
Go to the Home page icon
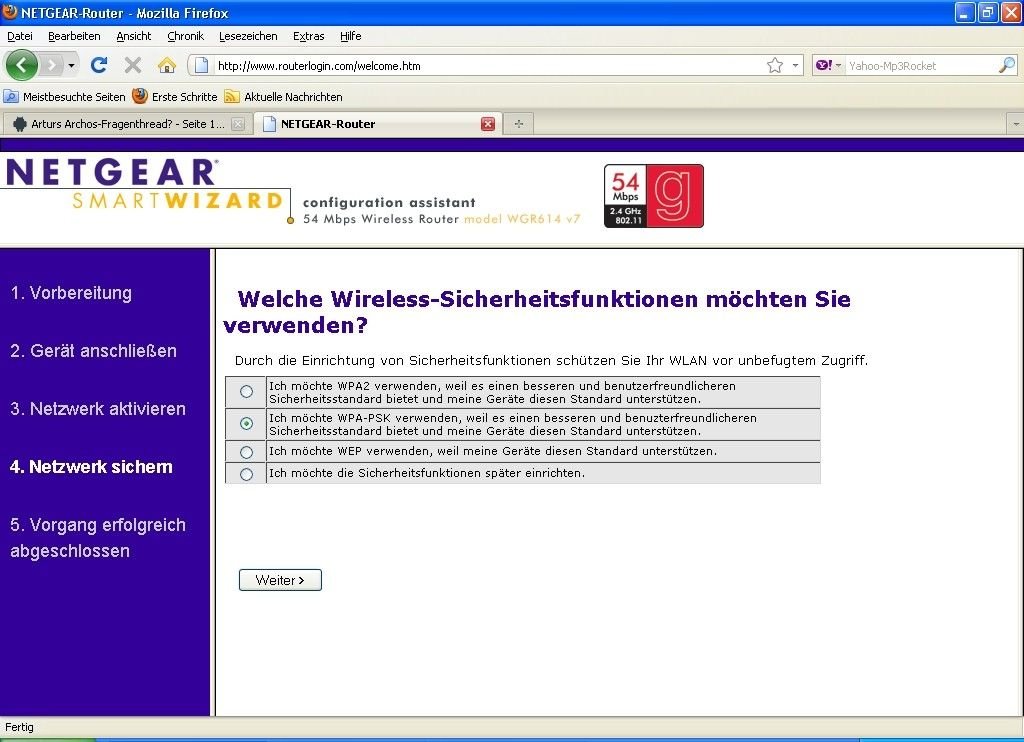[x=167, y=65]
